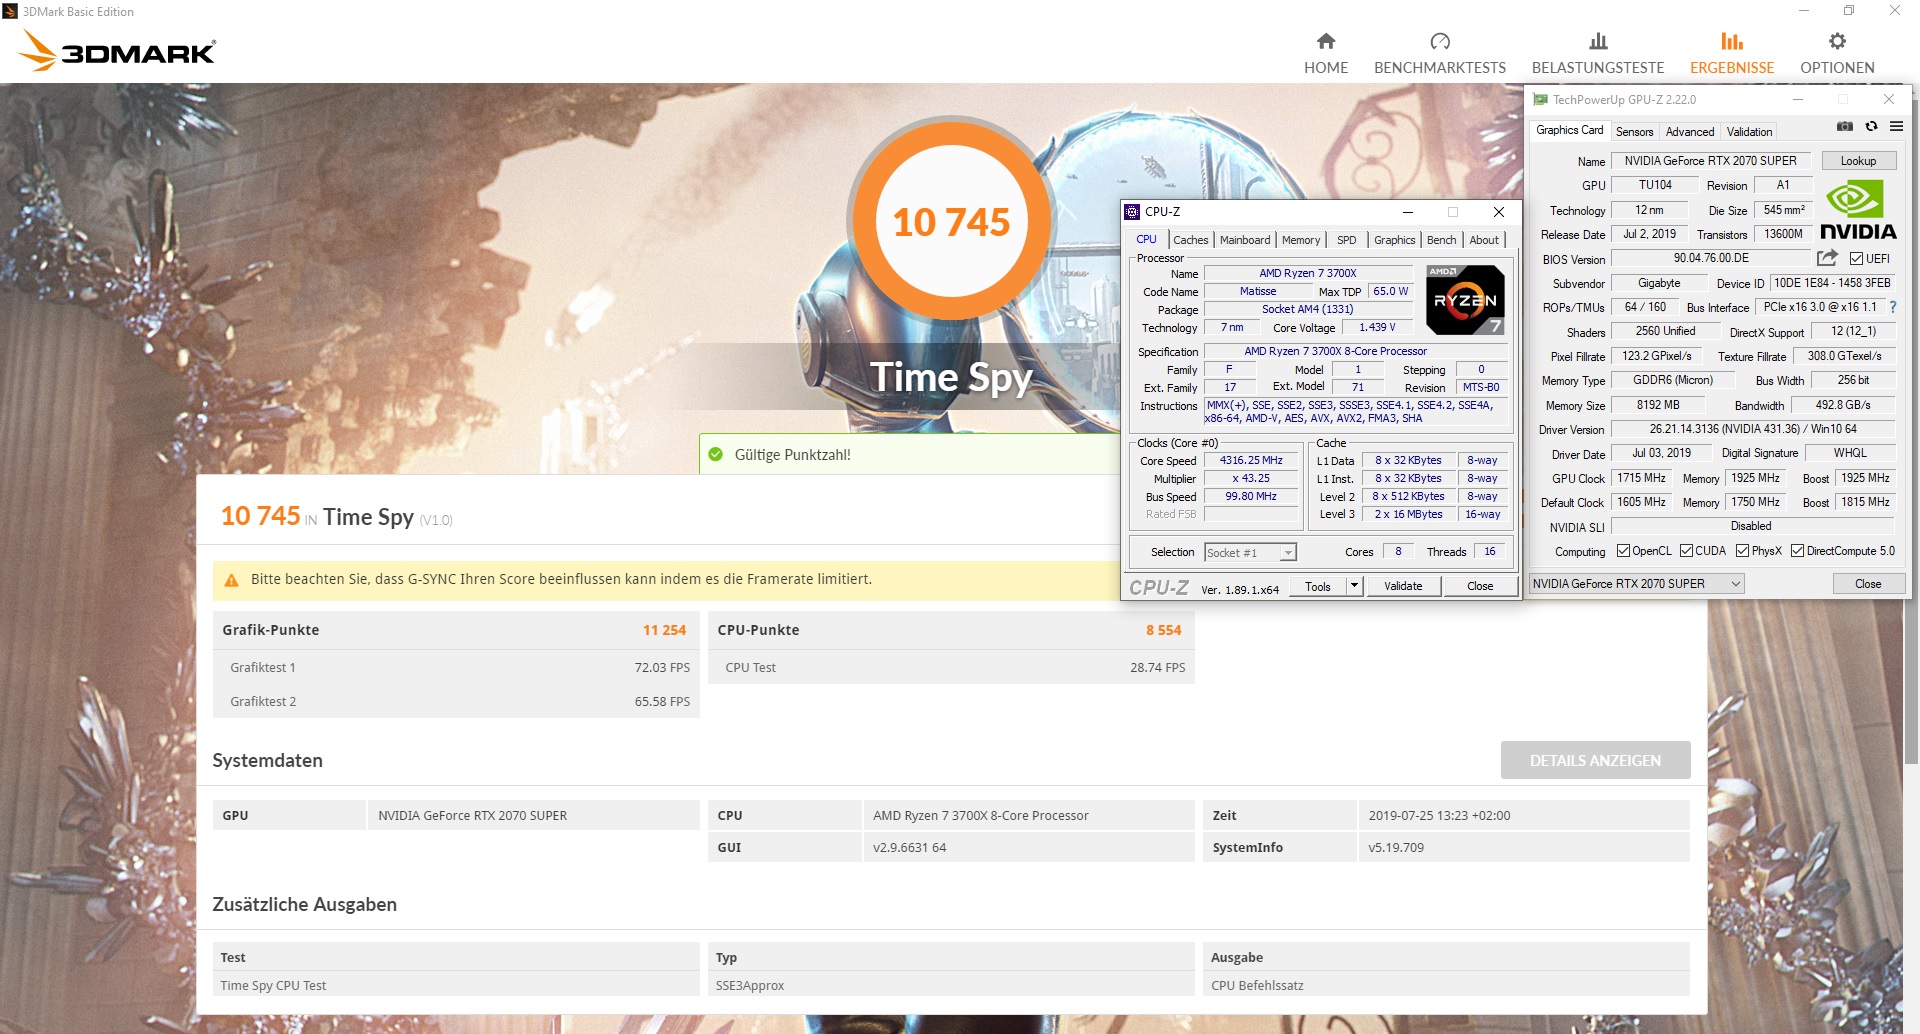This screenshot has height=1034, width=1920.
Task: Click the SSE3Approx value in Zusätzliche Ausgaben
Action: pyautogui.click(x=750, y=985)
